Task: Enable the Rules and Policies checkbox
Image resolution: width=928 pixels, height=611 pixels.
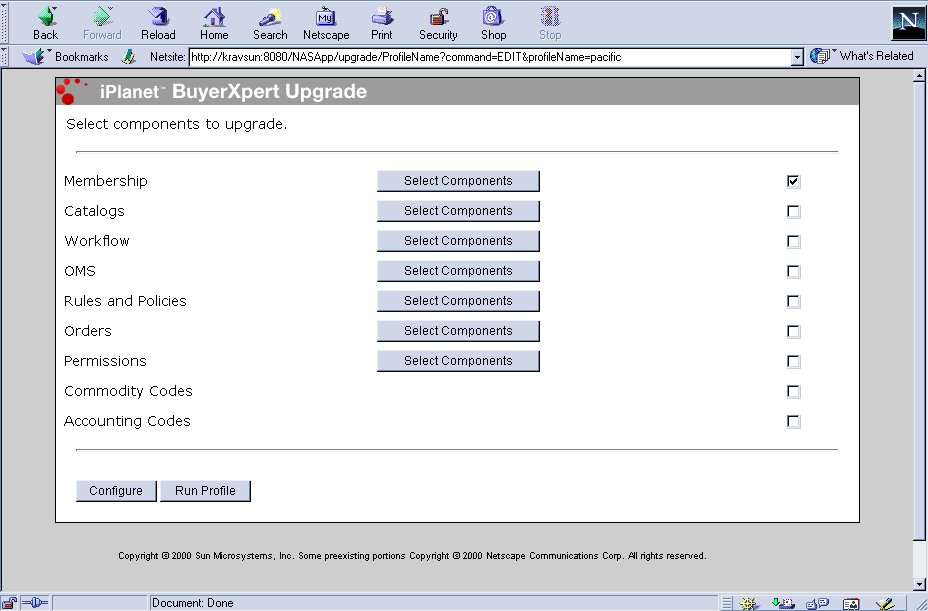Action: [794, 301]
